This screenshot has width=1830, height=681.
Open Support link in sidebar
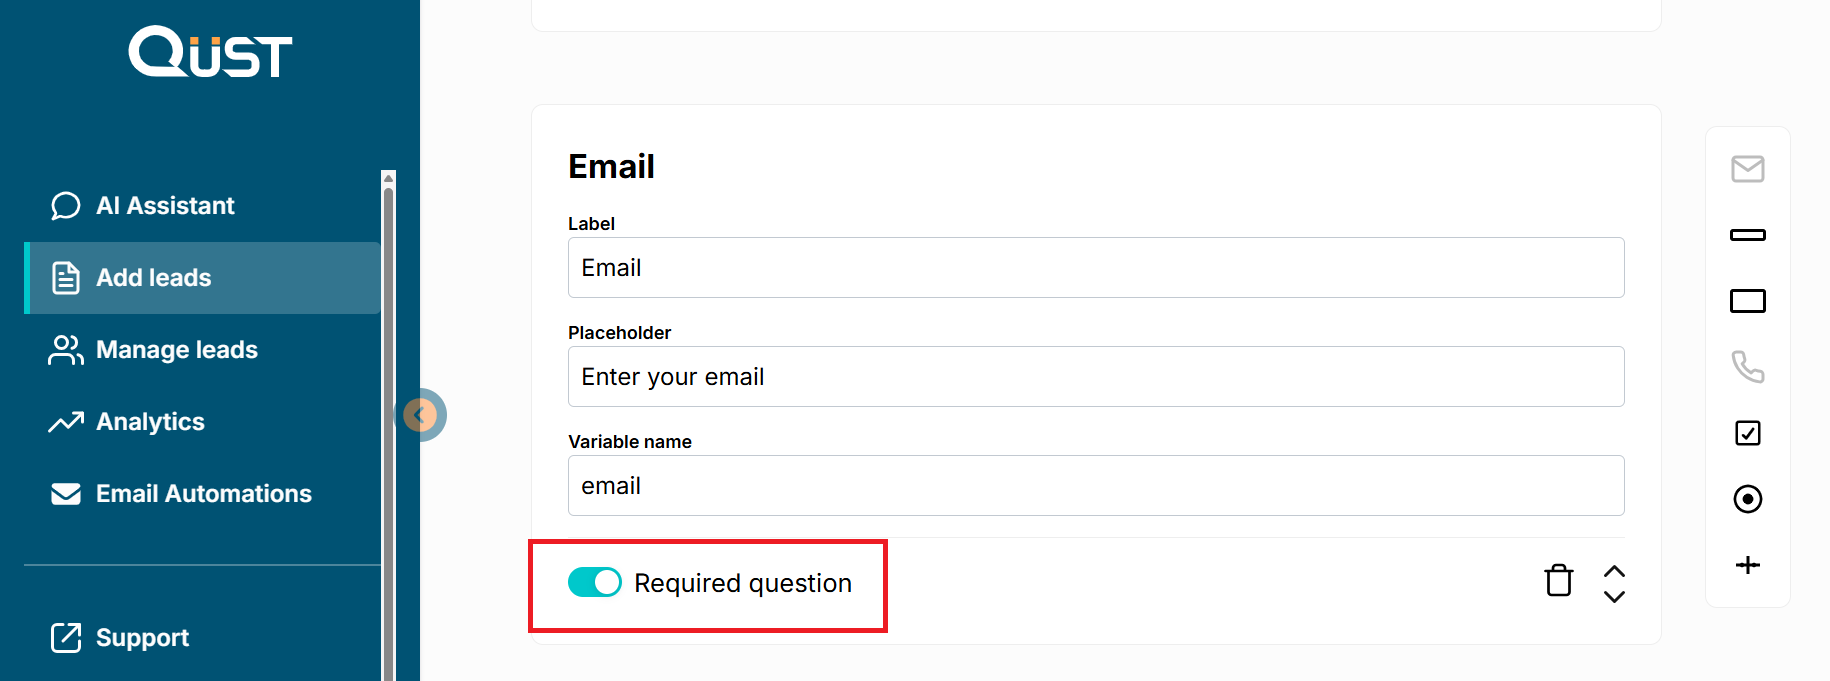click(142, 638)
